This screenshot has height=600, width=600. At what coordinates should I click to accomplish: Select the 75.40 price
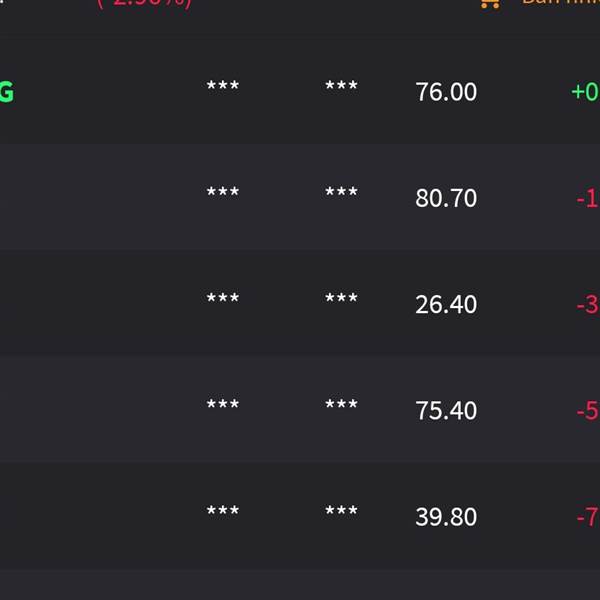[x=446, y=410]
